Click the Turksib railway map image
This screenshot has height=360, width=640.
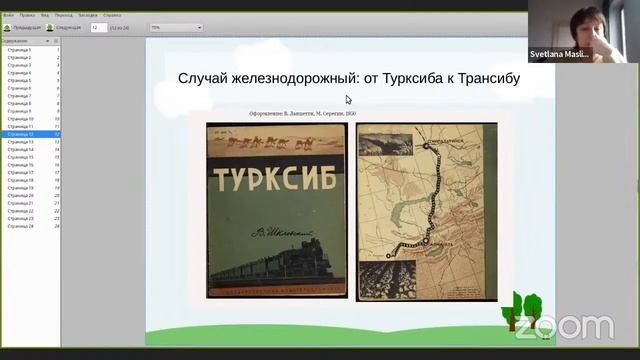(x=427, y=212)
